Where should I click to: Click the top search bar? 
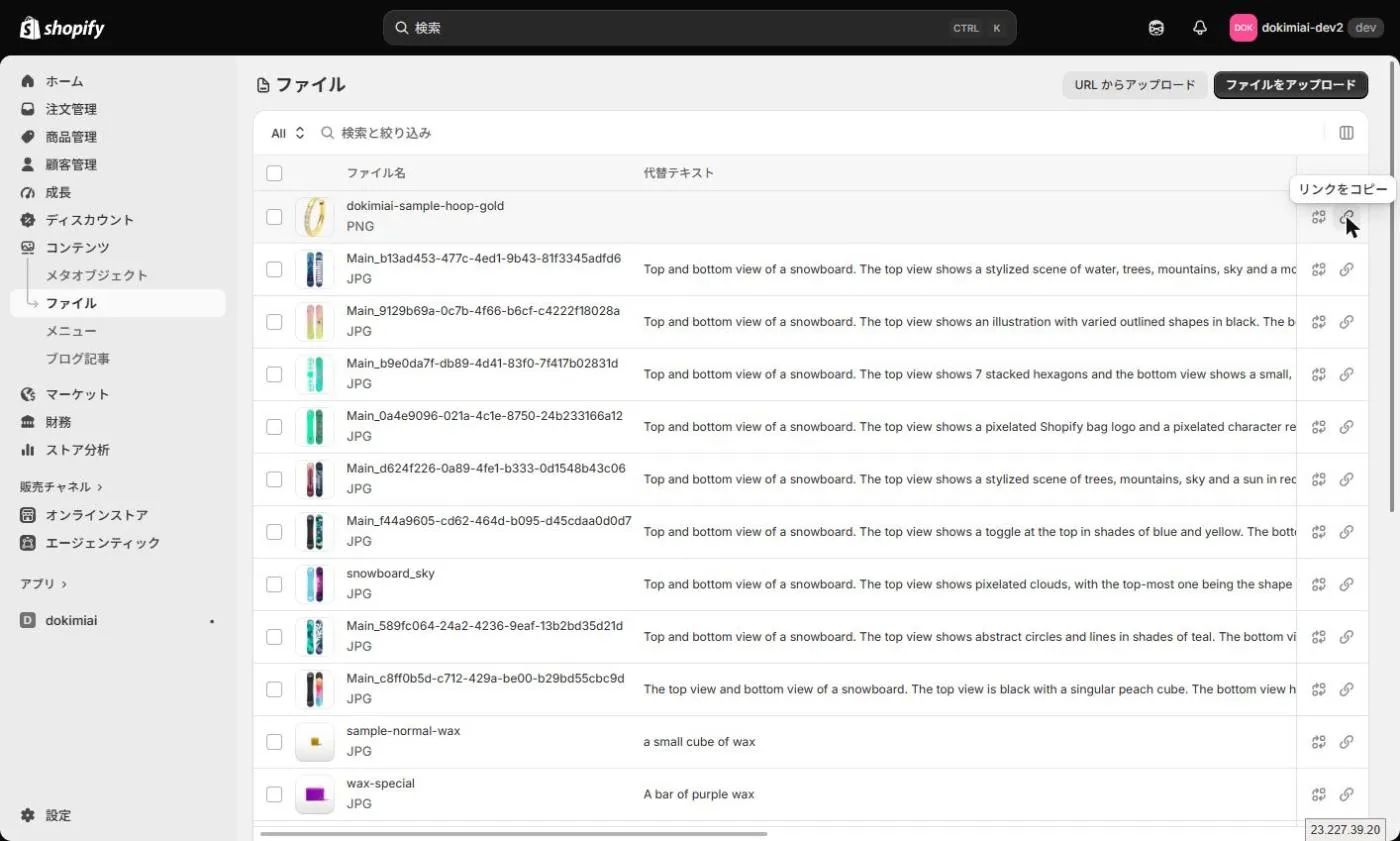tap(700, 28)
